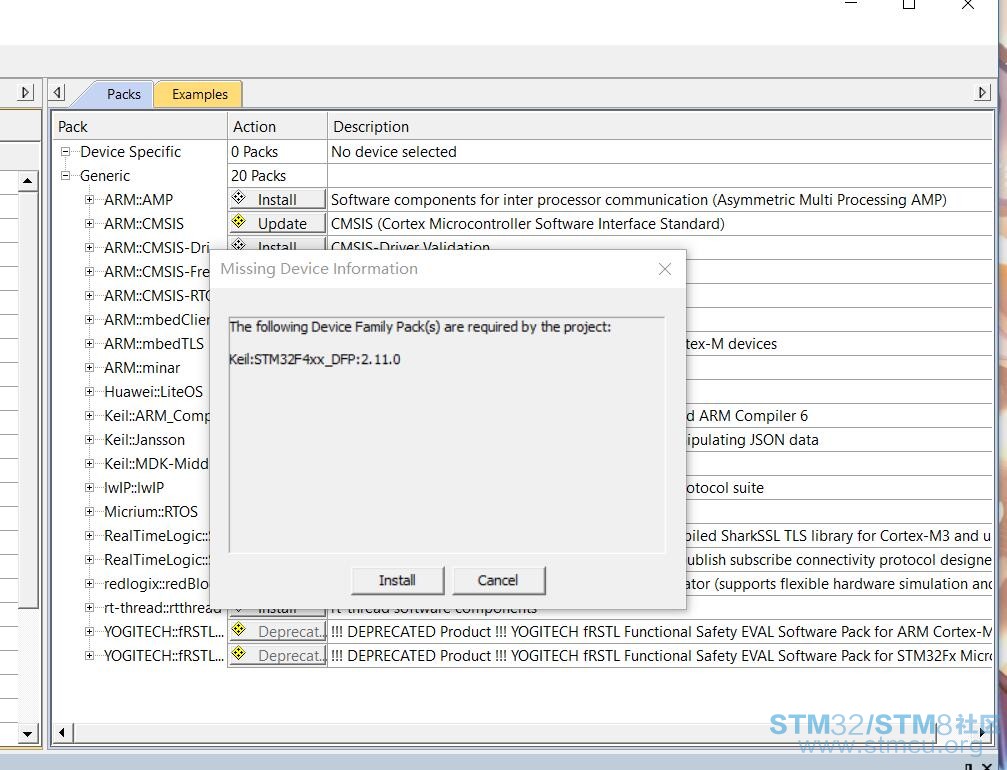Update the ARM::CMSIS pack
Image resolution: width=1007 pixels, height=770 pixels.
pos(277,223)
